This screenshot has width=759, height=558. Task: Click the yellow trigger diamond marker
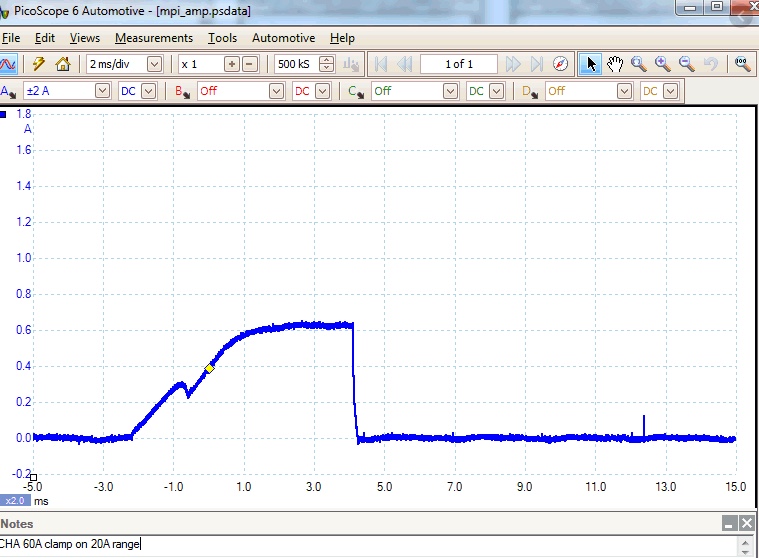(x=209, y=368)
